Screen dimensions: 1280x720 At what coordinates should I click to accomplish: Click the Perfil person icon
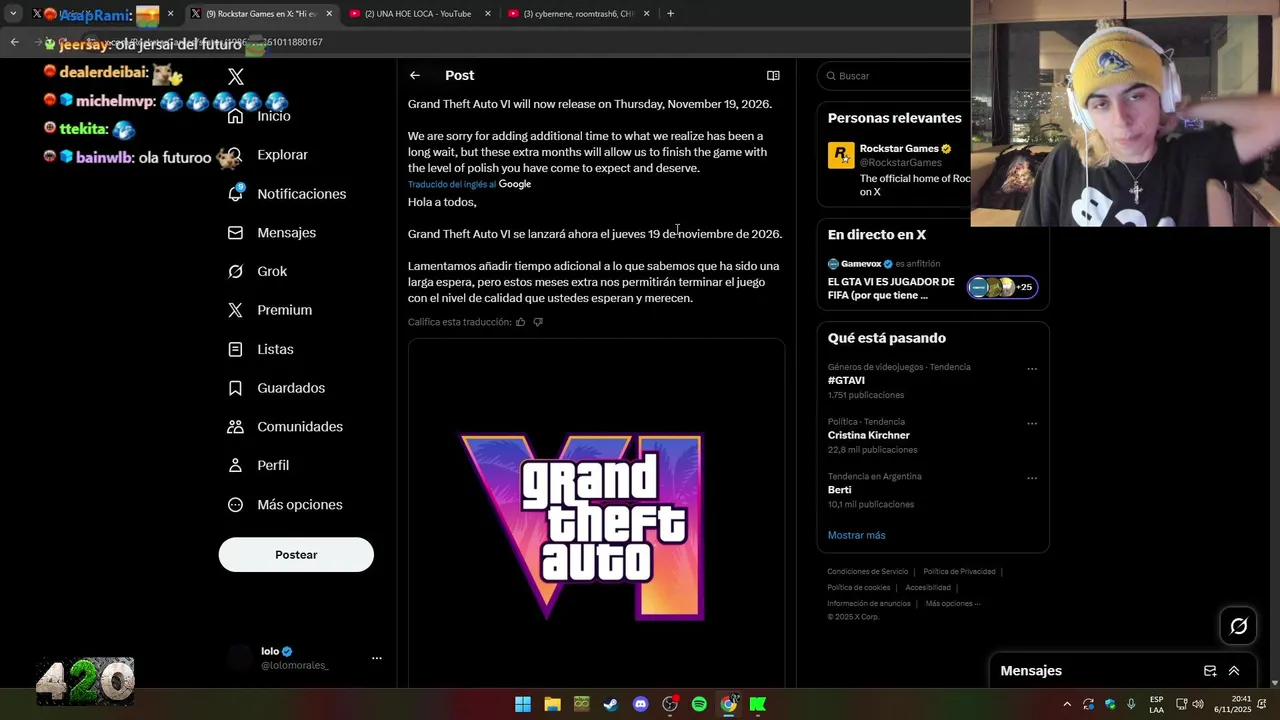pyautogui.click(x=235, y=466)
